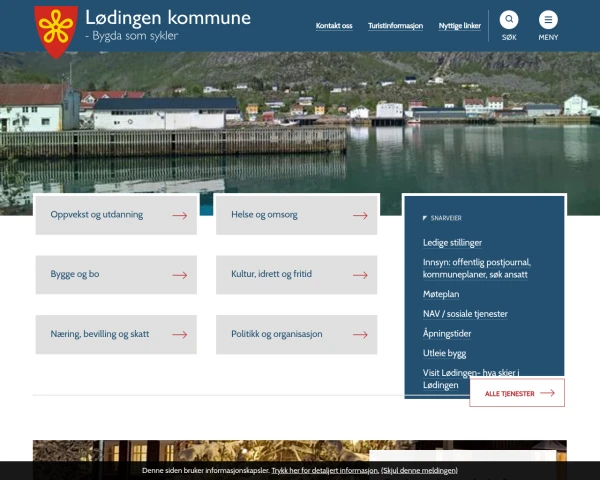600x480 pixels.
Task: Open detailed cookie information link
Action: [324, 470]
